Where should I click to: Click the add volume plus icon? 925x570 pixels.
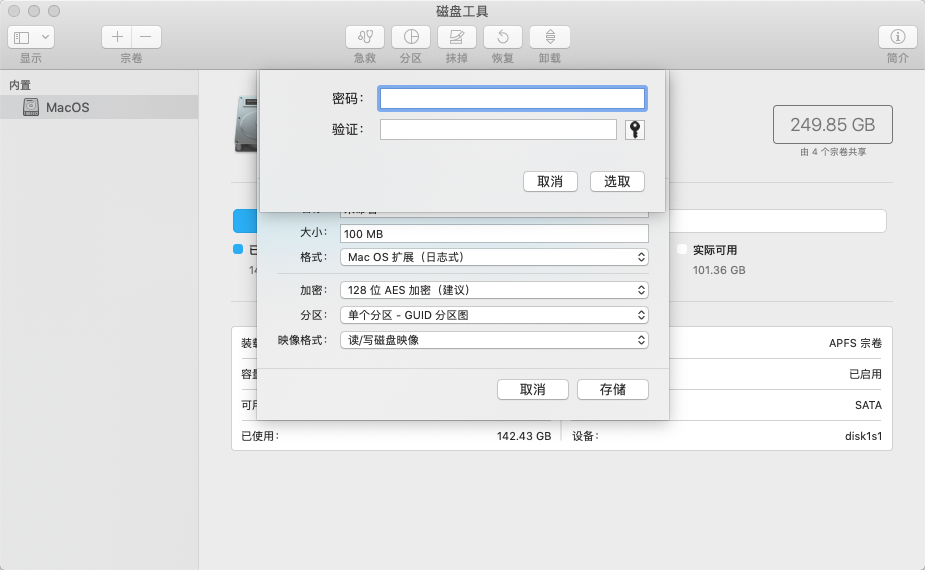click(117, 37)
